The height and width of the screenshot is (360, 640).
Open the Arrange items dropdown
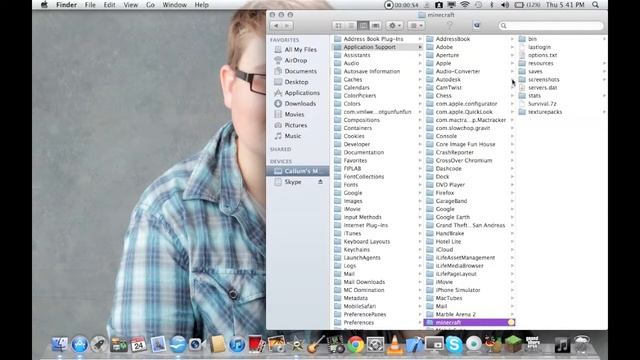pyautogui.click(x=416, y=26)
